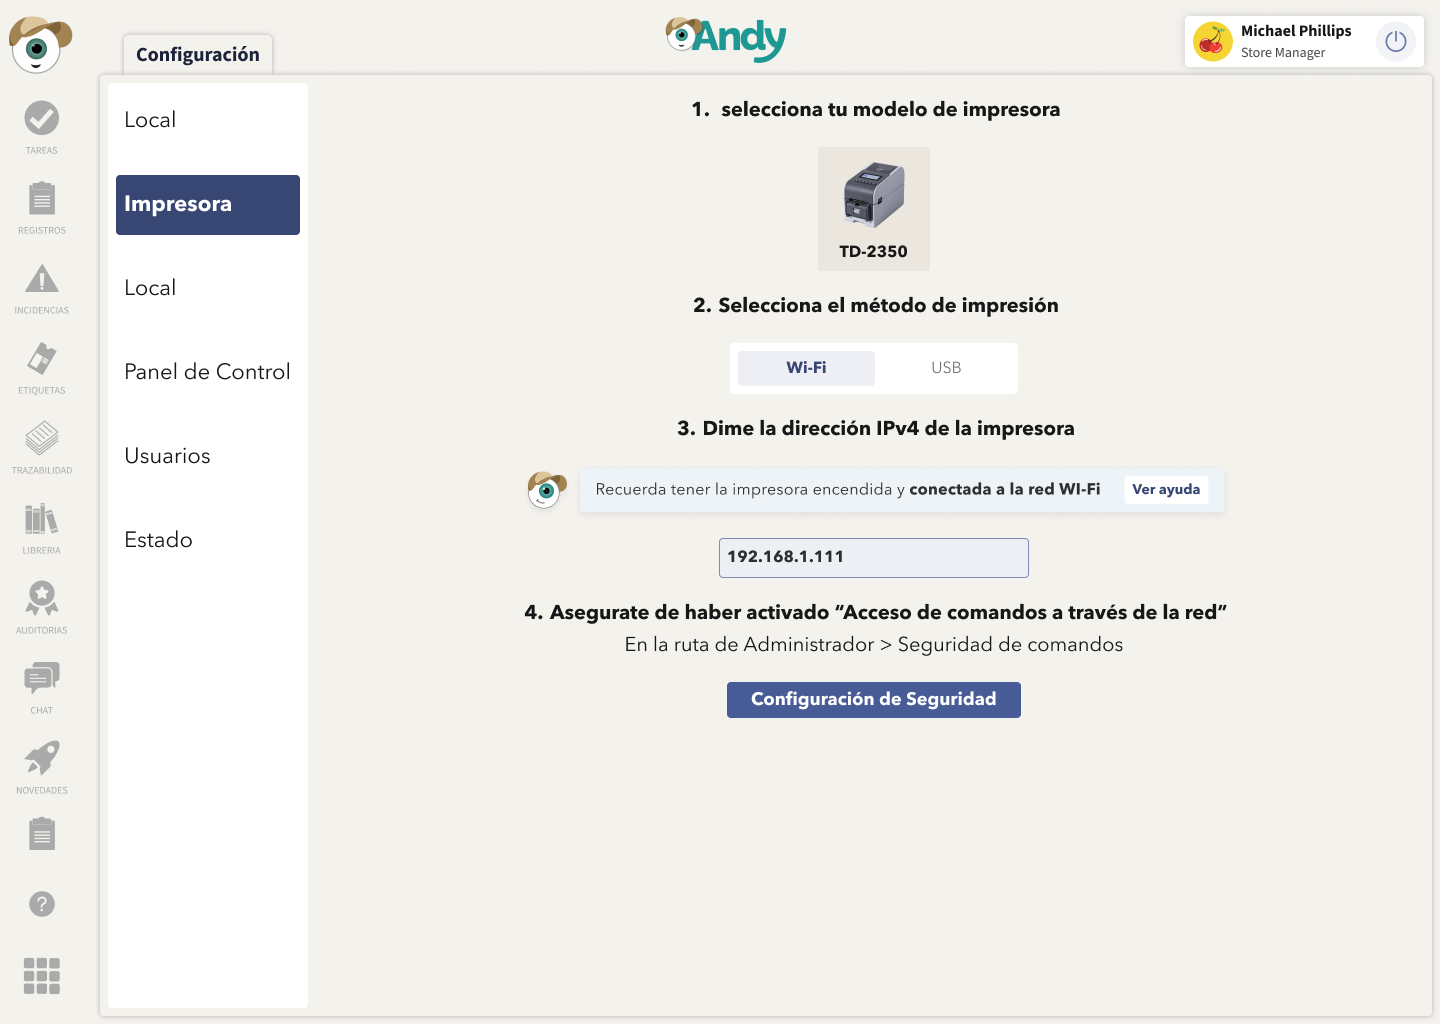This screenshot has height=1024, width=1440.
Task: Click the "Acceso de comandos" step 4 heading
Action: (x=875, y=612)
